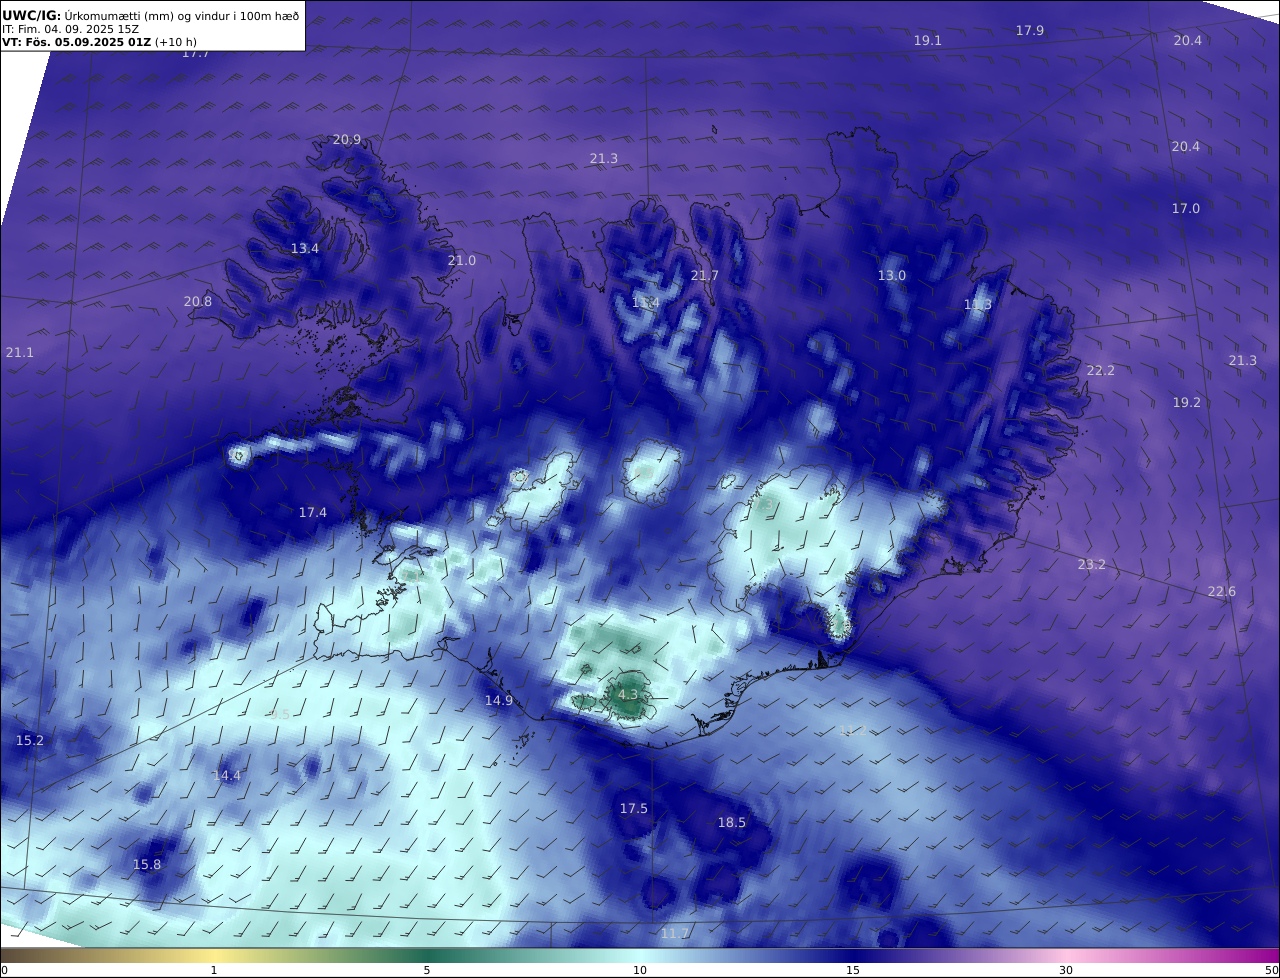1280x978 pixels.
Task: Click the precipitable water color scale bar
Action: point(640,955)
